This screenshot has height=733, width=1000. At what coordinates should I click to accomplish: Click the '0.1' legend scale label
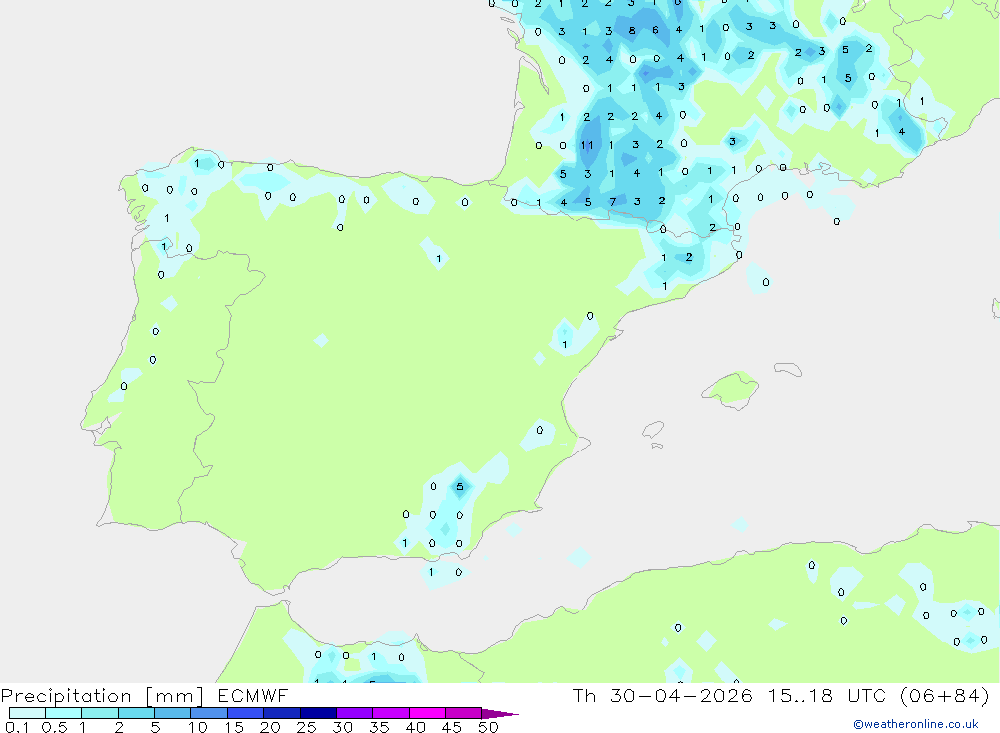click(x=17, y=727)
